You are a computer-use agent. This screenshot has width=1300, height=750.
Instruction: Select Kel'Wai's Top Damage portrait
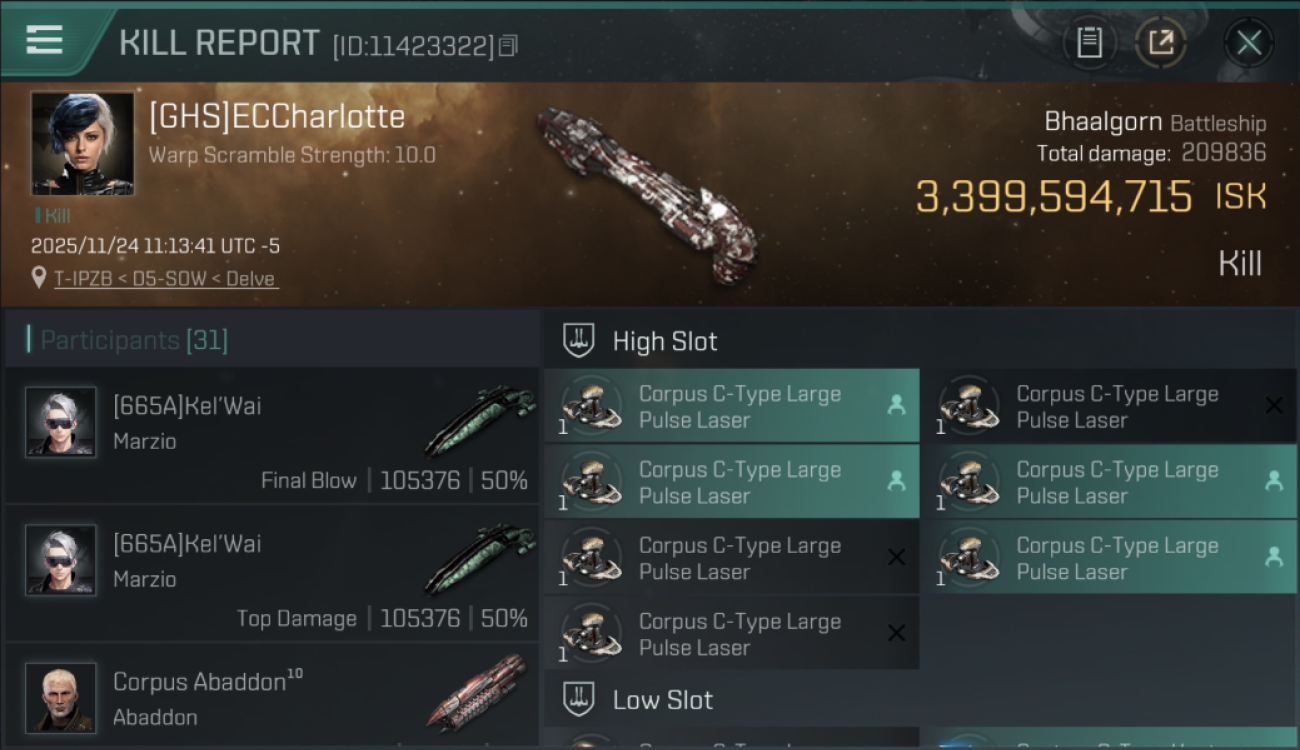tap(61, 559)
